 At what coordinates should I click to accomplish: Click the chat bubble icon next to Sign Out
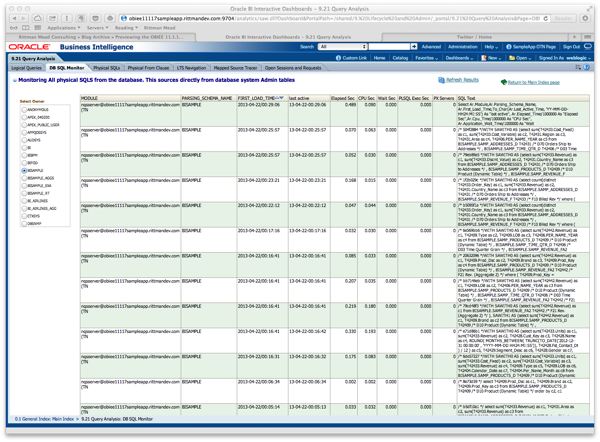[587, 46]
